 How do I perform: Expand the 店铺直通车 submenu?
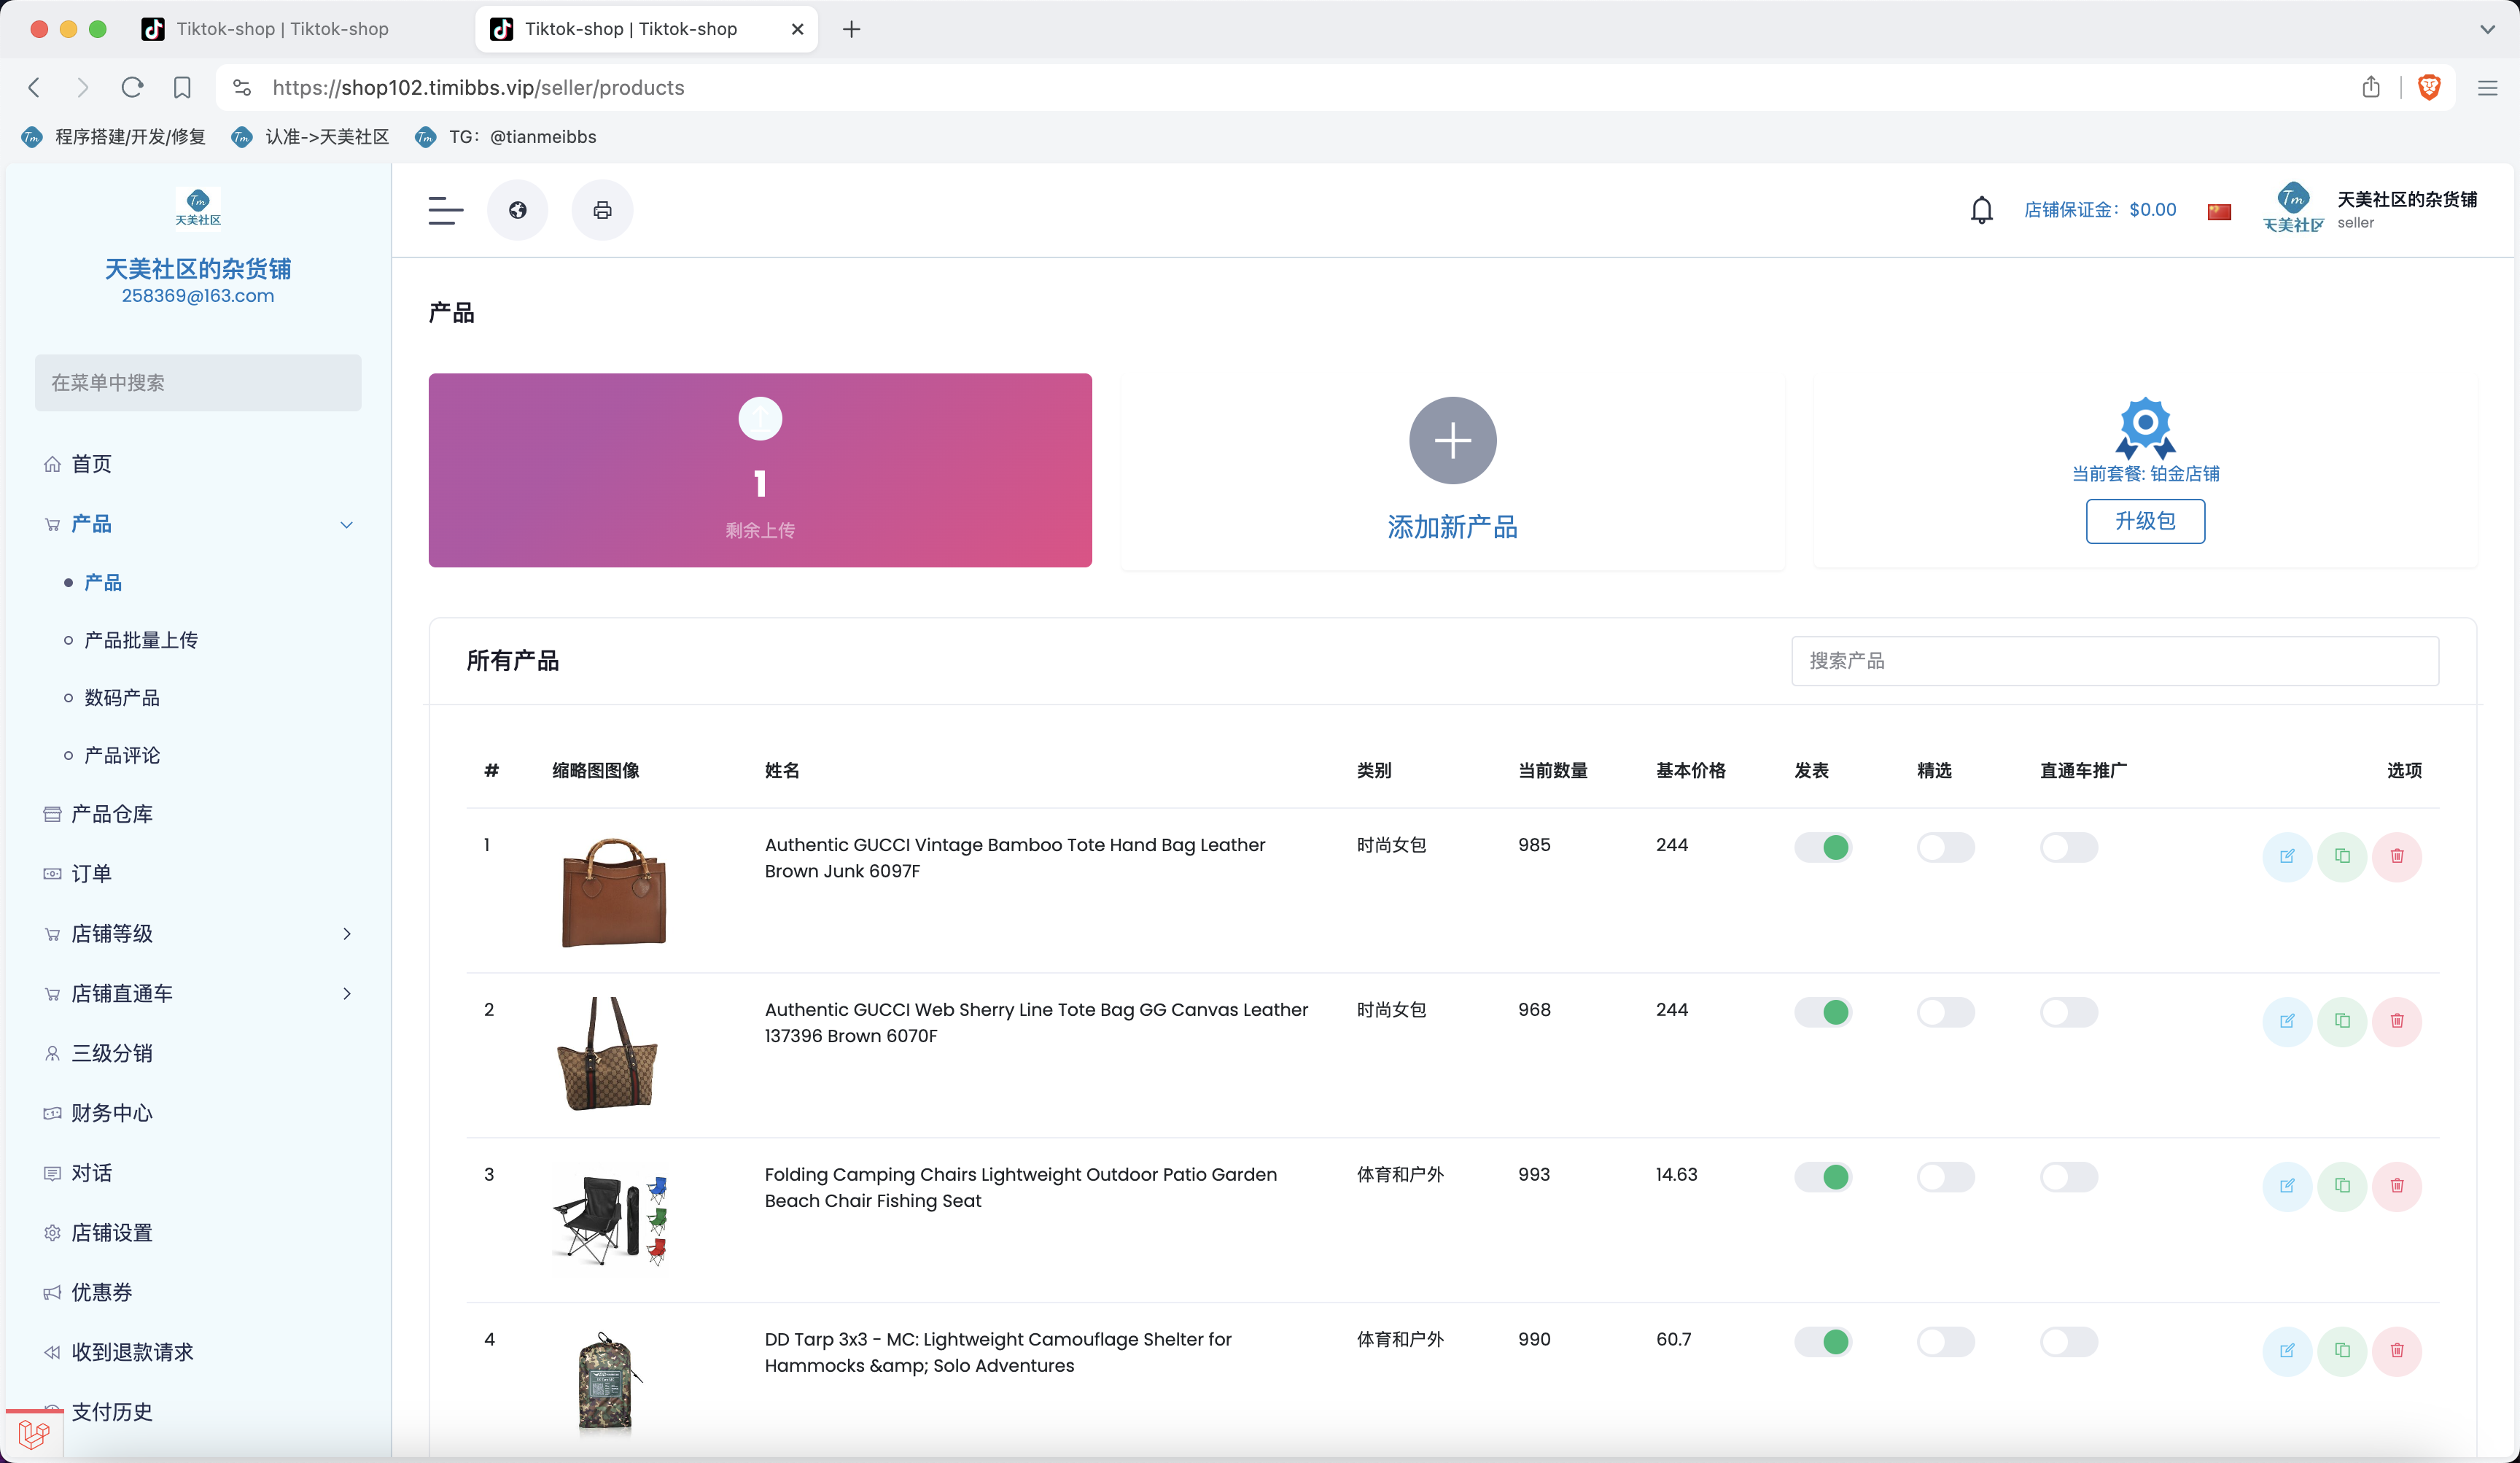pos(347,994)
